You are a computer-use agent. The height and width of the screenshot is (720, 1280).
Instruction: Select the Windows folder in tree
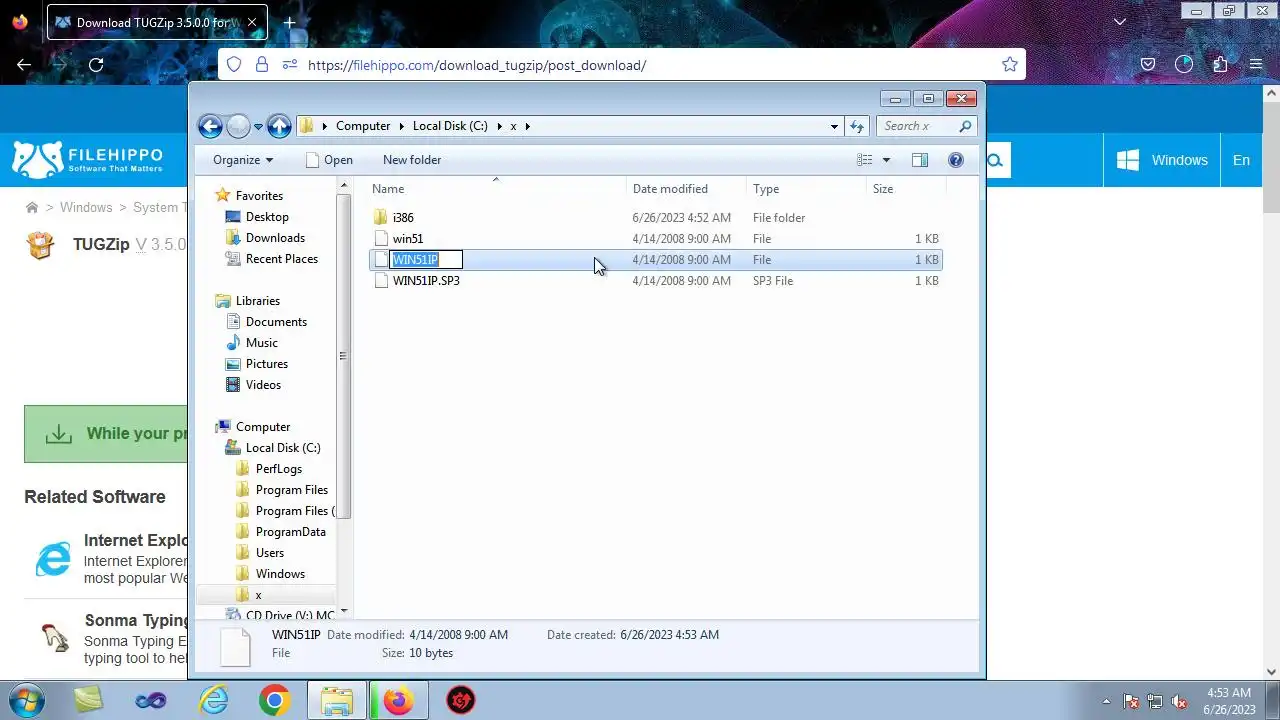tap(280, 574)
